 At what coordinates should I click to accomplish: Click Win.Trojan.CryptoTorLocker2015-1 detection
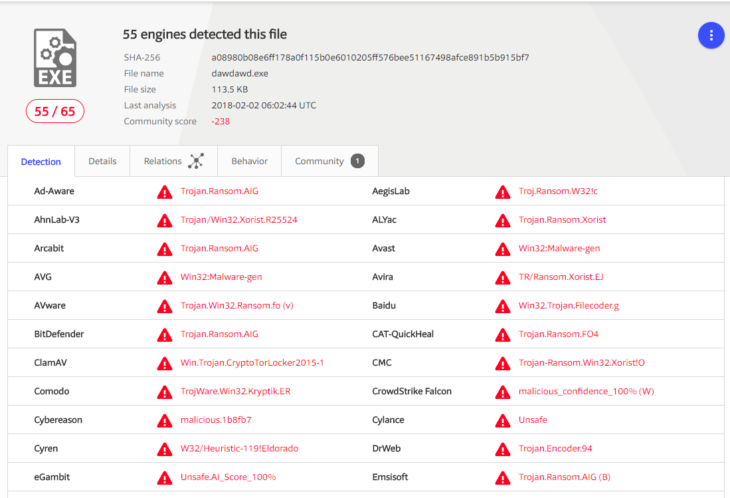[252, 363]
